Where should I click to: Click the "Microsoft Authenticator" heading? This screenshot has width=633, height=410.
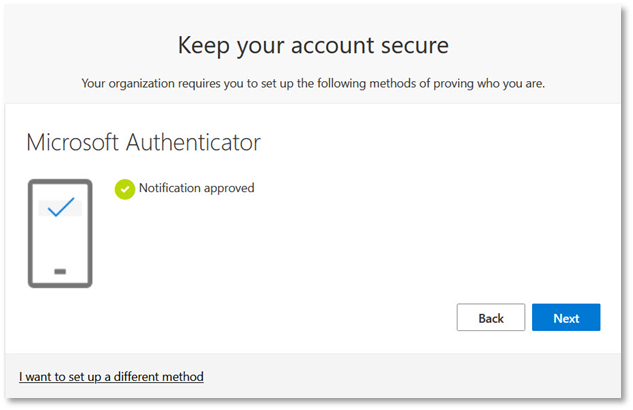tap(143, 142)
